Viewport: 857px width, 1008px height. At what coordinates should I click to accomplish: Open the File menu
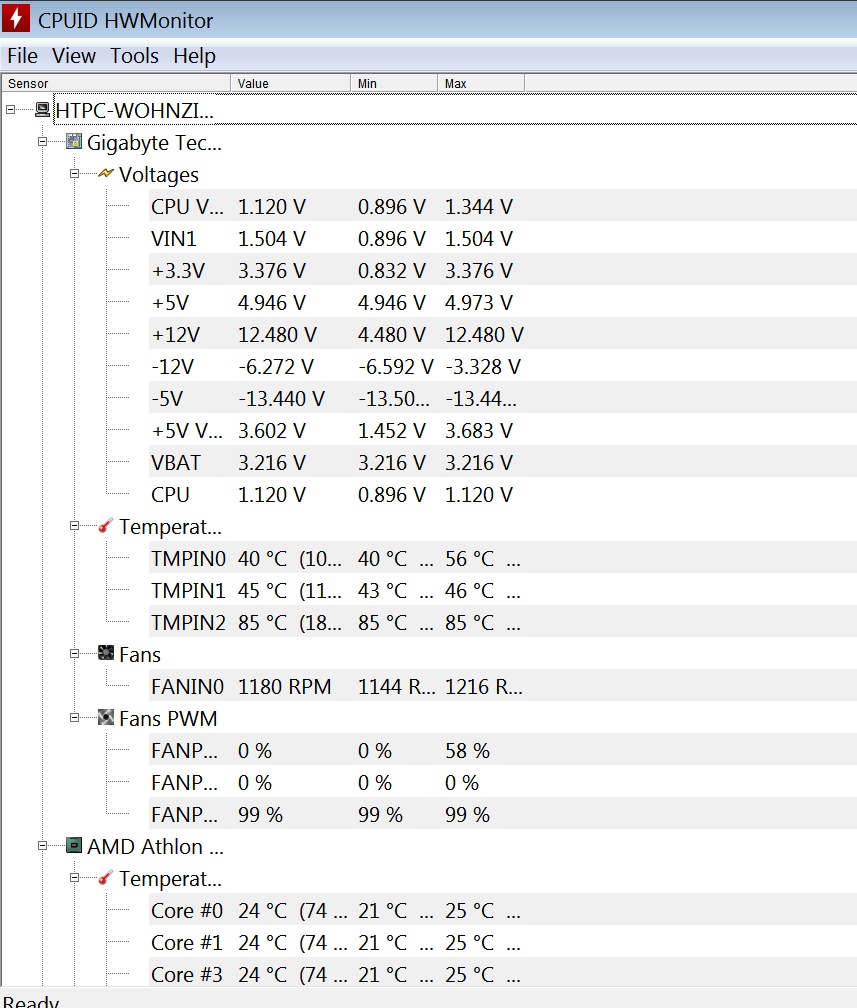(23, 56)
